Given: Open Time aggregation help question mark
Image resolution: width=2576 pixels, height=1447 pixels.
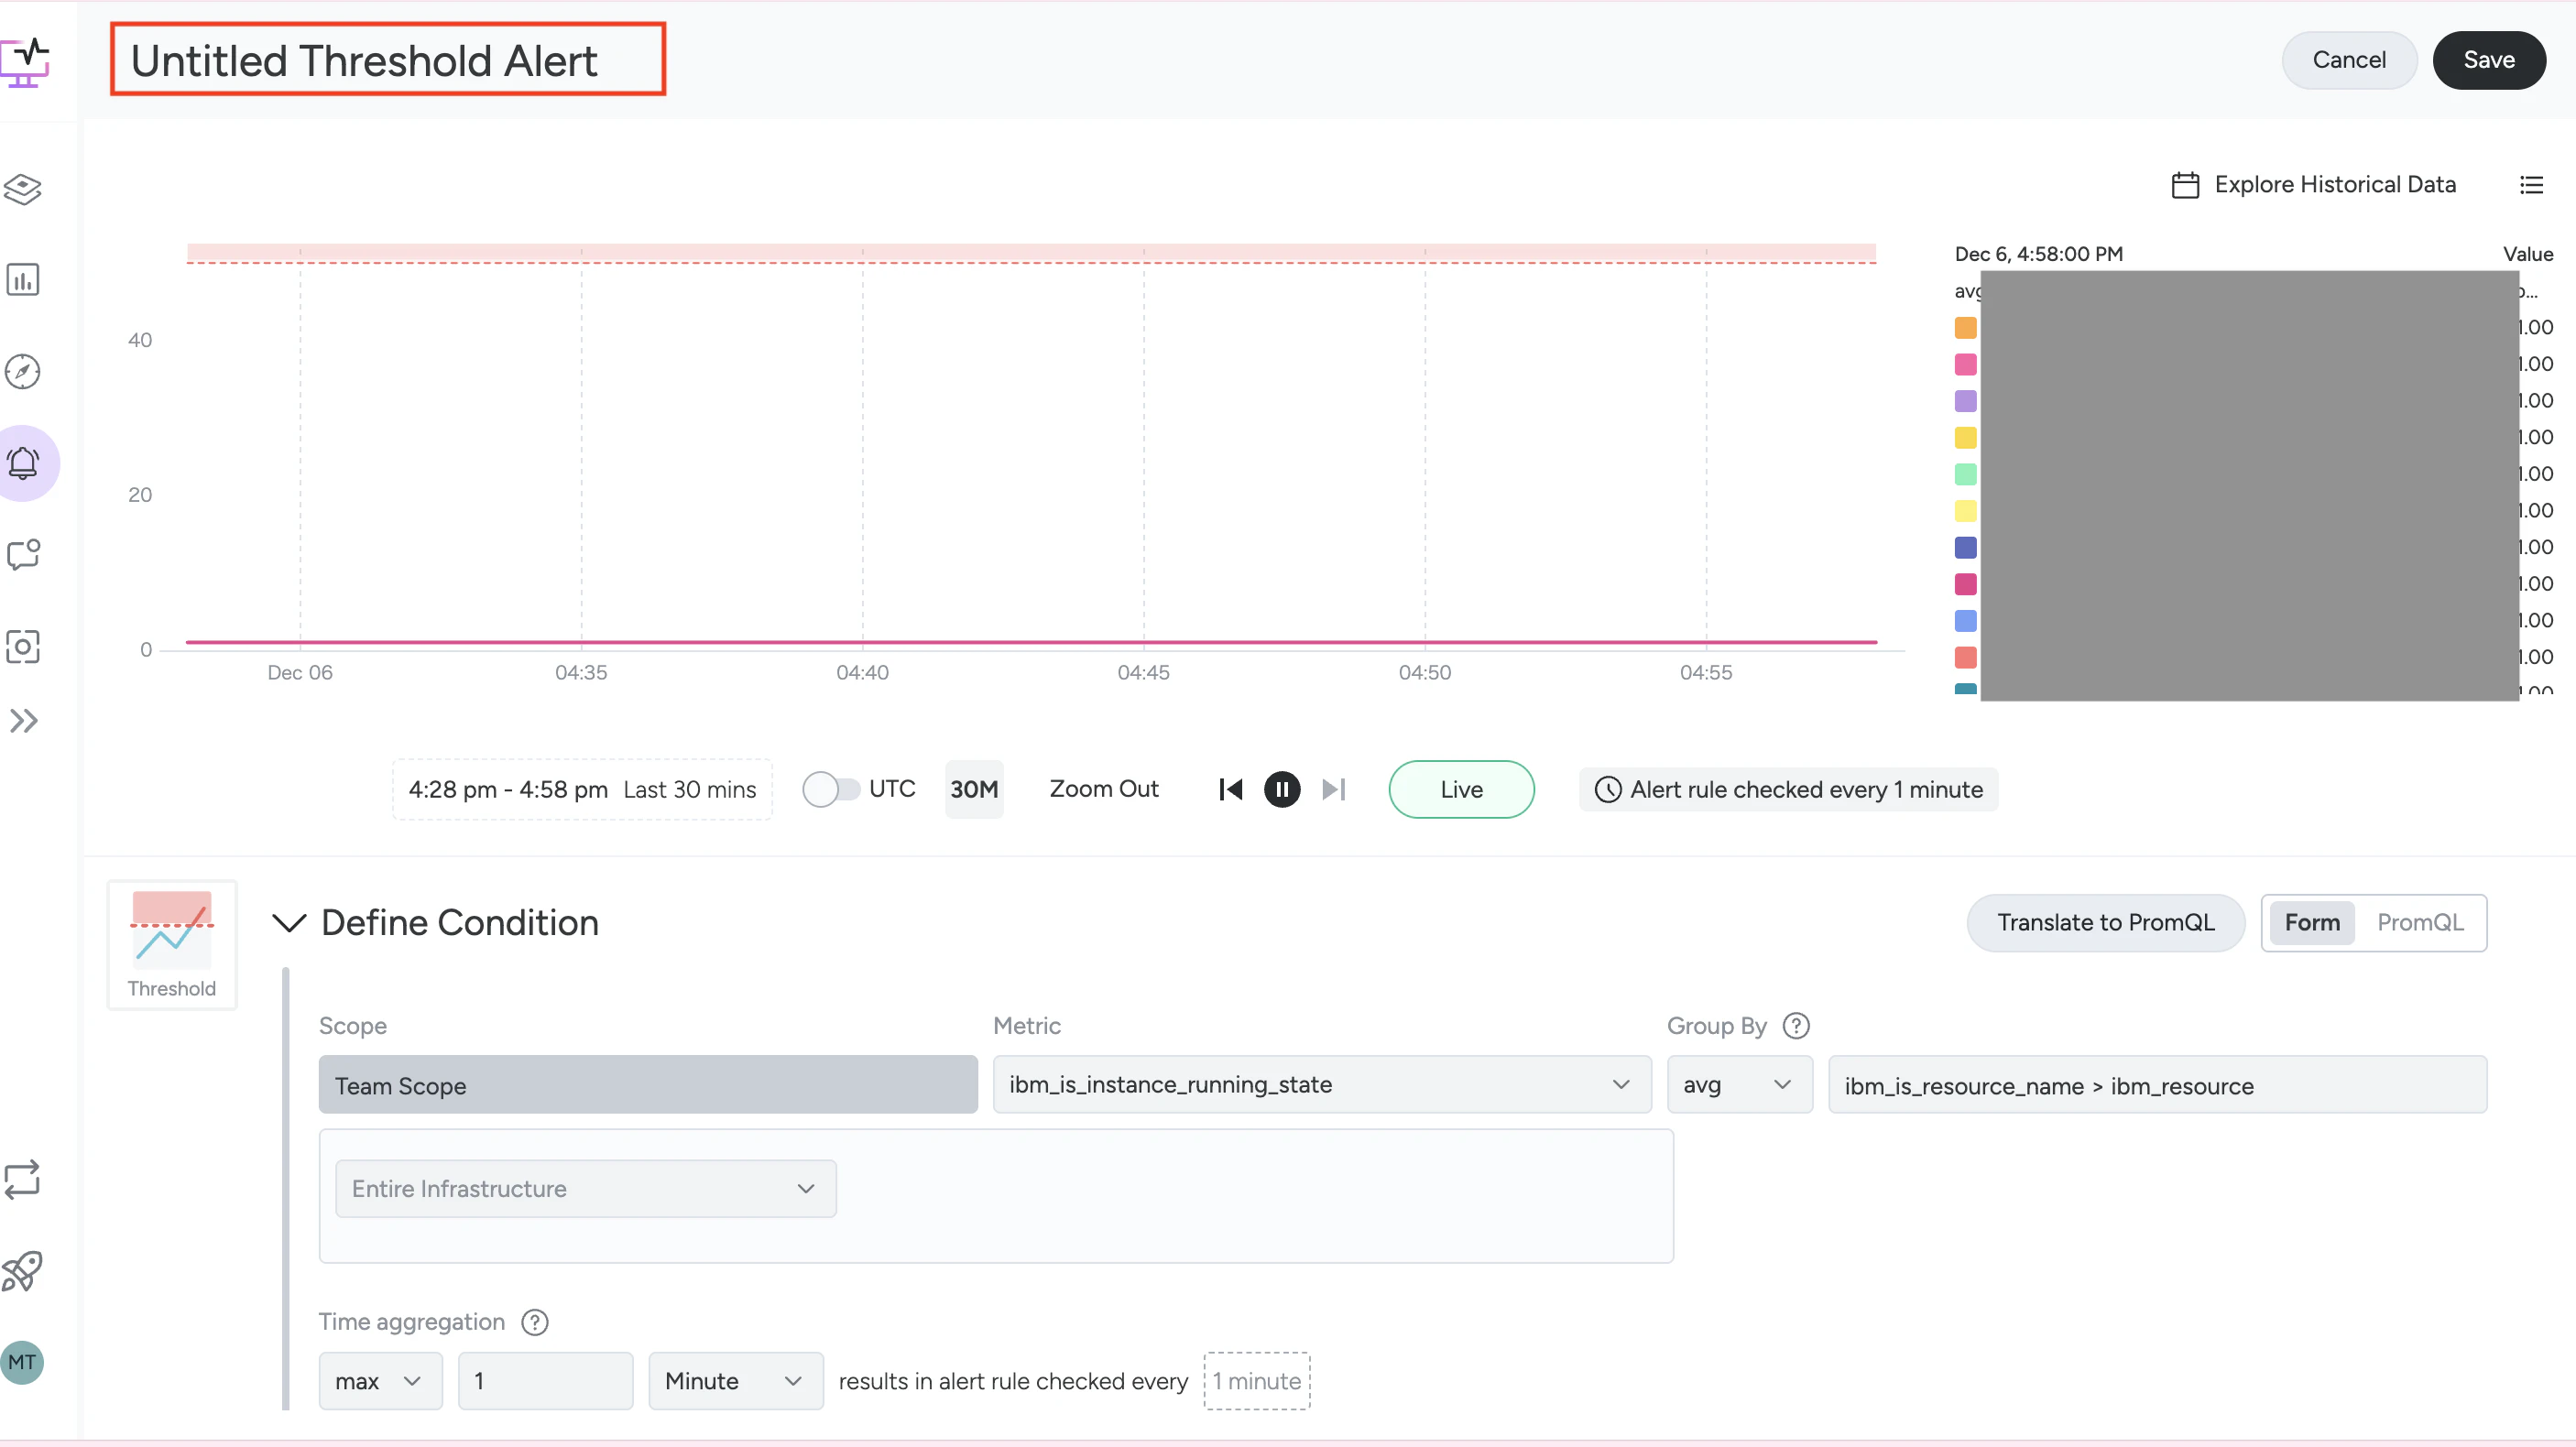Looking at the screenshot, I should (535, 1322).
